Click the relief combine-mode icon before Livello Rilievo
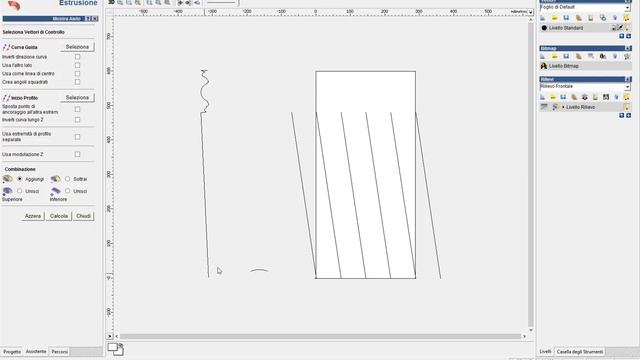Image resolution: width=640 pixels, height=360 pixels. [x=555, y=107]
